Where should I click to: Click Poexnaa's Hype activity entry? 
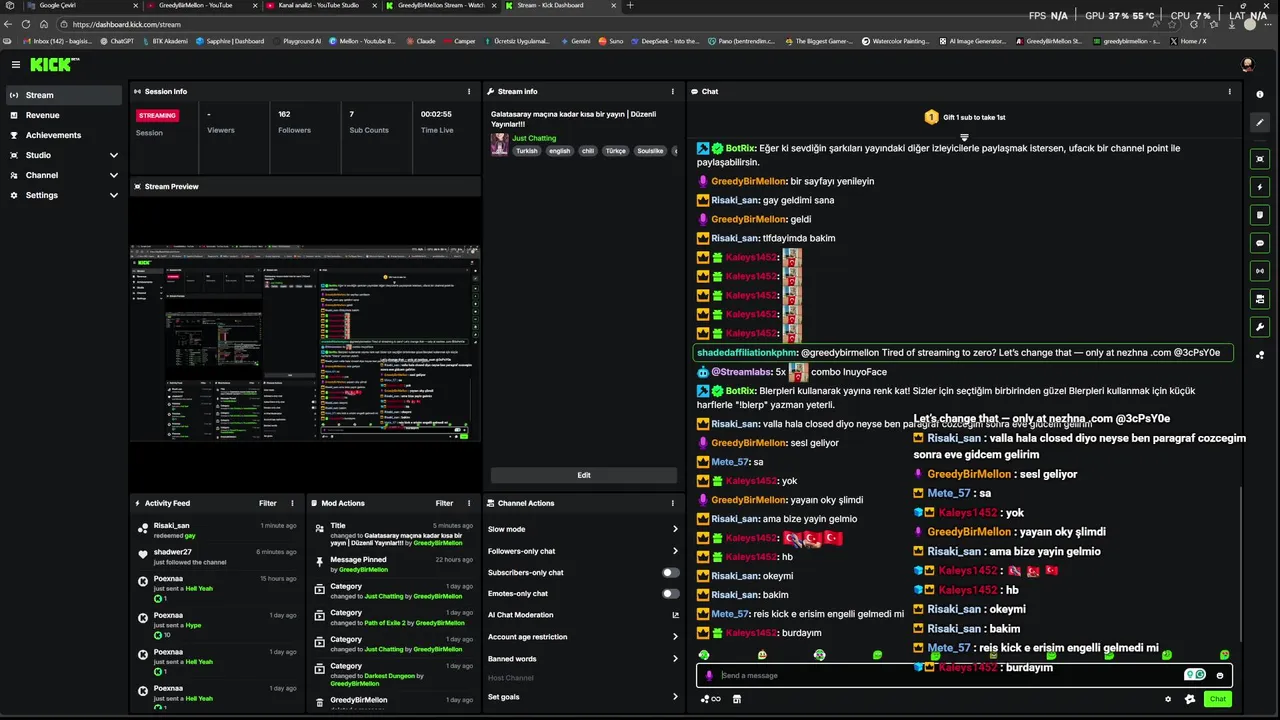[219, 625]
